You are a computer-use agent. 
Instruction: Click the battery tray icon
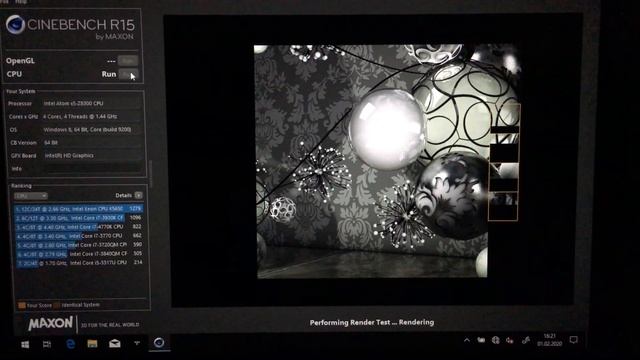(x=481, y=340)
